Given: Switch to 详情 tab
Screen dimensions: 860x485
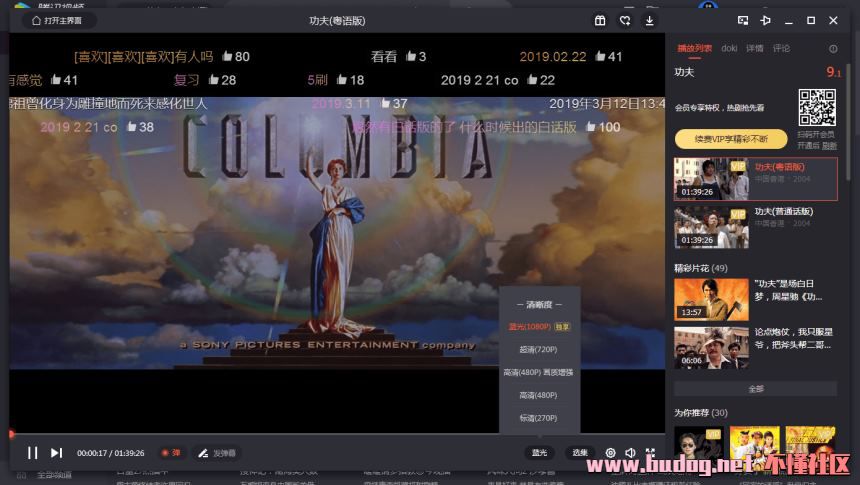Looking at the screenshot, I should coord(755,48).
